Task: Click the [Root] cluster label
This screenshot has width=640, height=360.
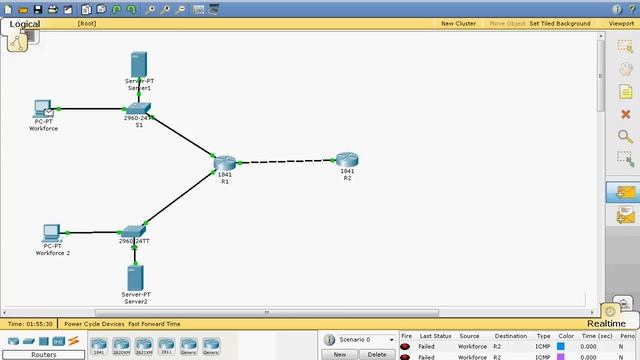Action: [x=87, y=24]
